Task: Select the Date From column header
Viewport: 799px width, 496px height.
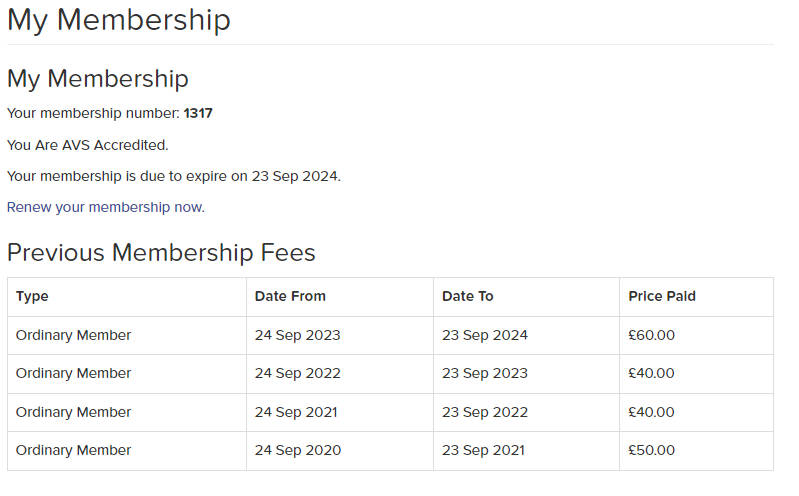Action: point(290,296)
